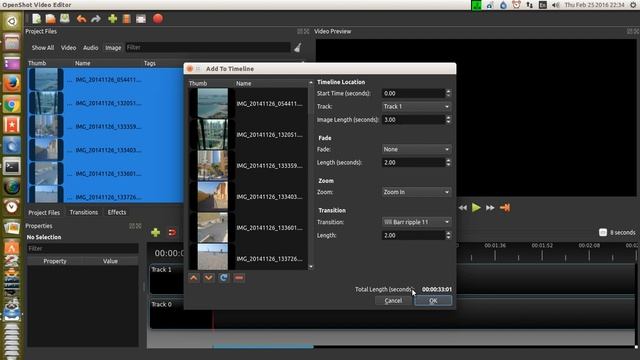The height and width of the screenshot is (360, 640).
Task: Select the Image filter button
Action: pos(113,48)
